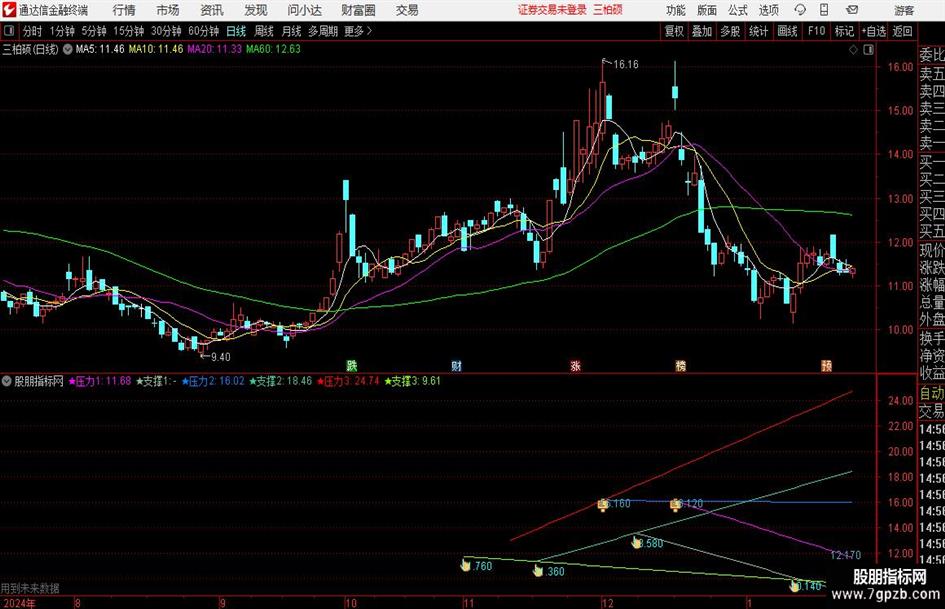Expand MA settings arrow beside 三柏硕(日线)
The width and height of the screenshot is (945, 609).
[x=68, y=49]
